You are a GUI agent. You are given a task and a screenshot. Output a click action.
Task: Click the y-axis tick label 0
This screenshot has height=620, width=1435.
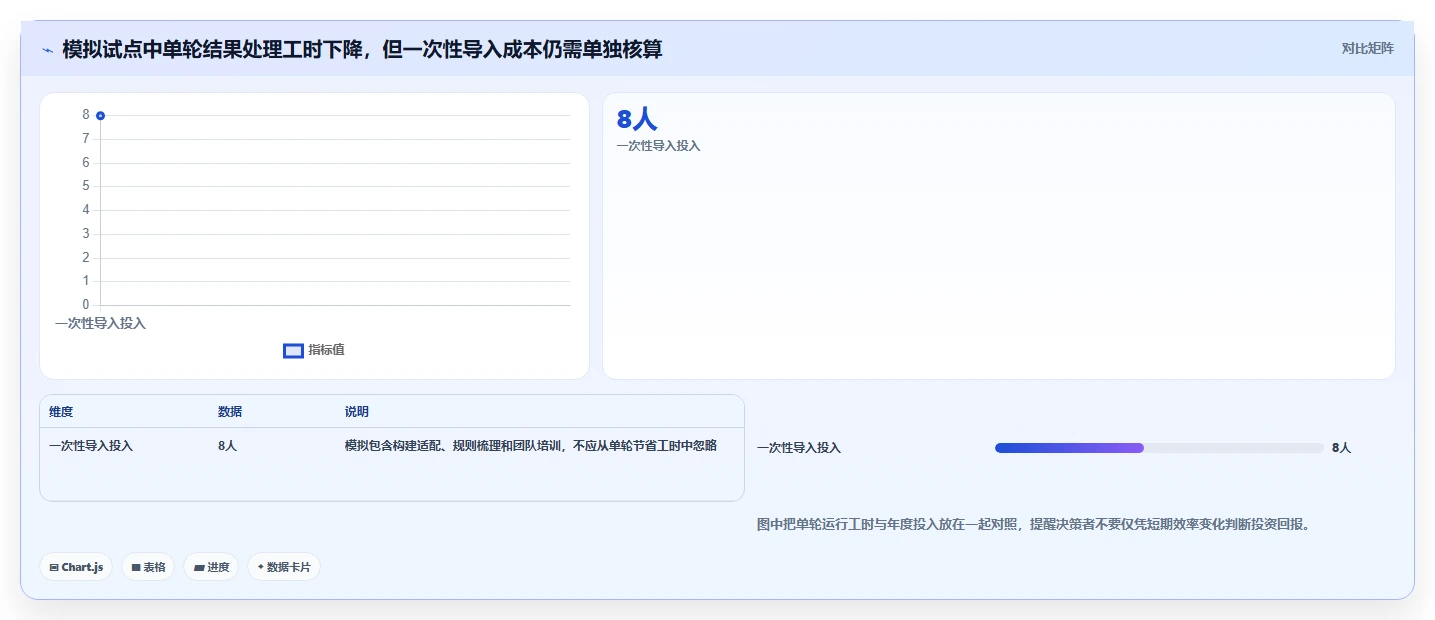tap(86, 305)
